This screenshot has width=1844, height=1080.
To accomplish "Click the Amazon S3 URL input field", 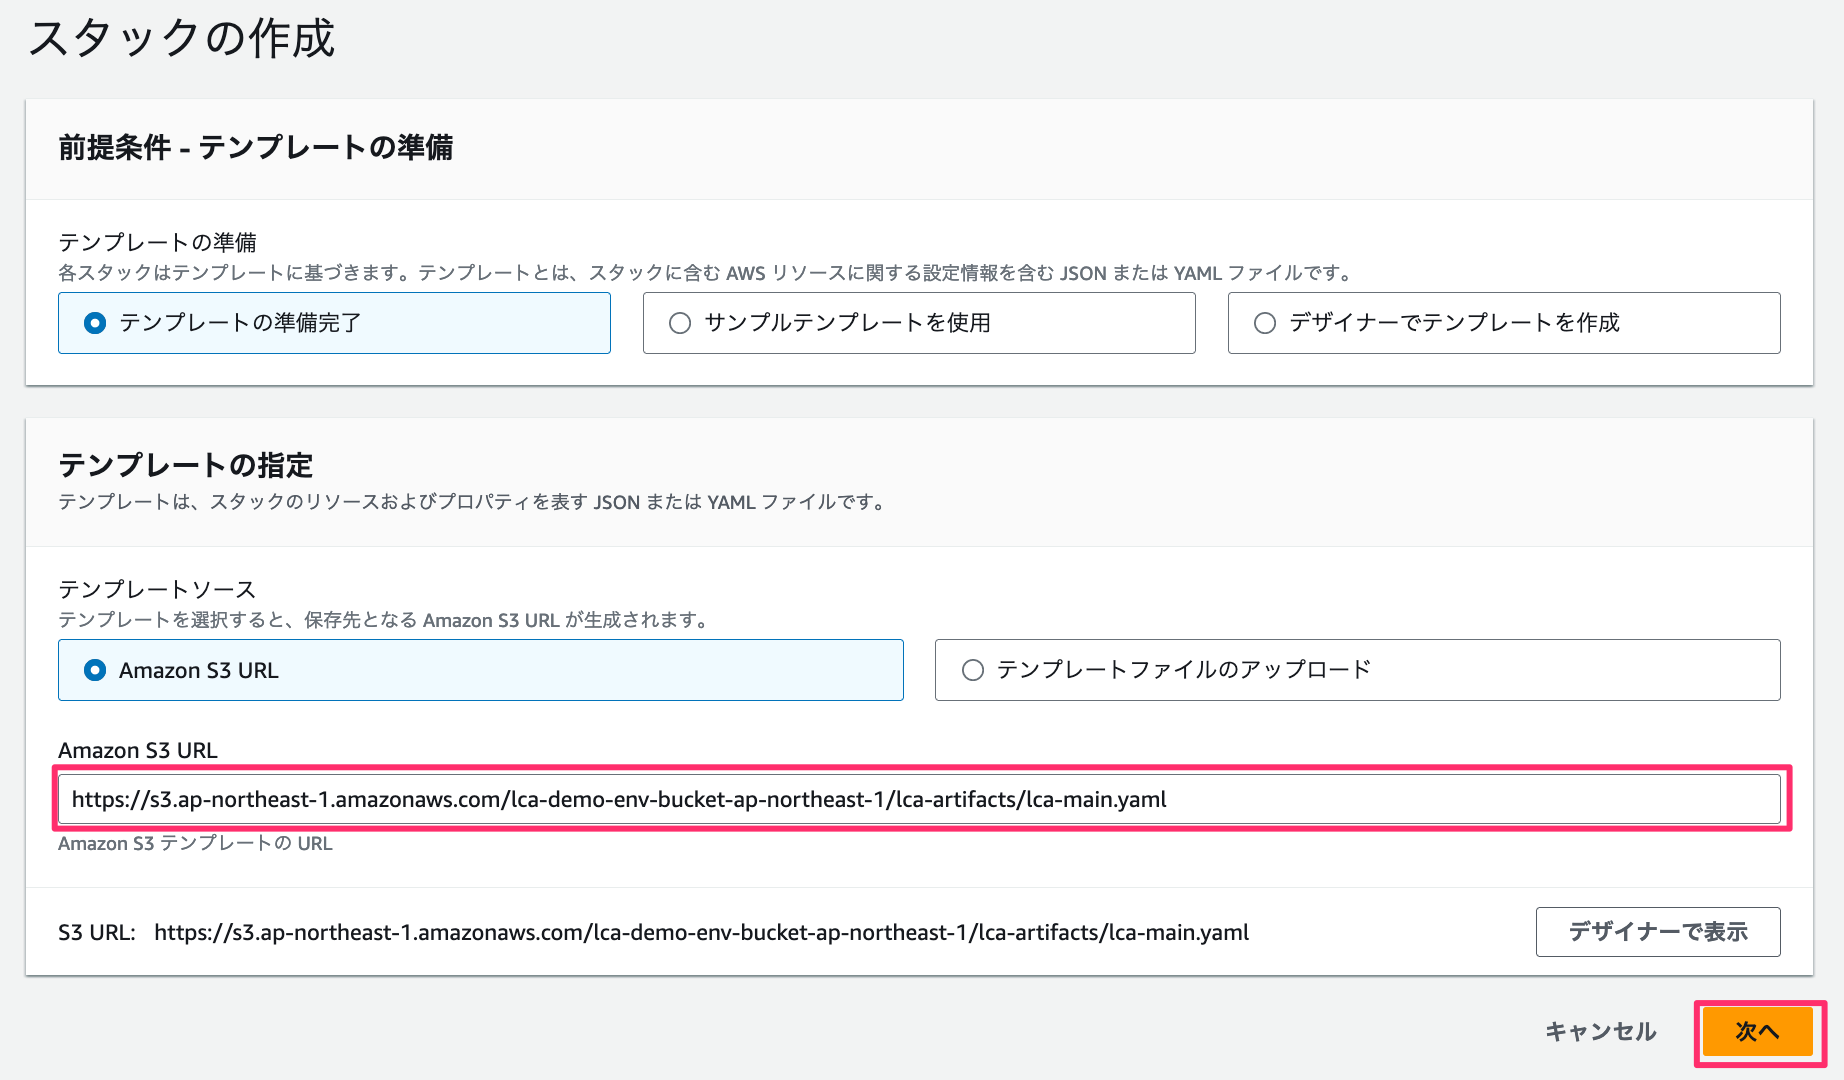I will [919, 799].
